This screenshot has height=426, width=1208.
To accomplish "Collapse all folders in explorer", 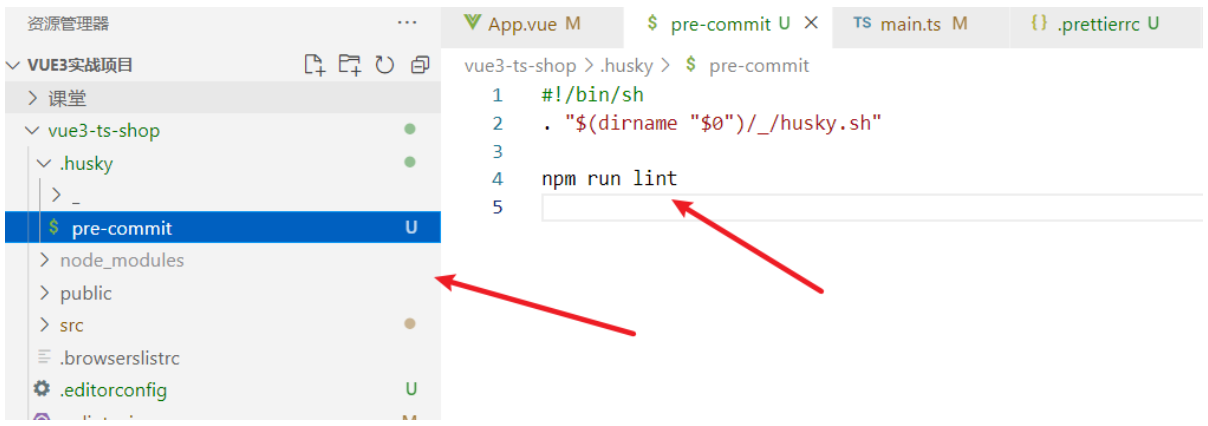I will [420, 65].
